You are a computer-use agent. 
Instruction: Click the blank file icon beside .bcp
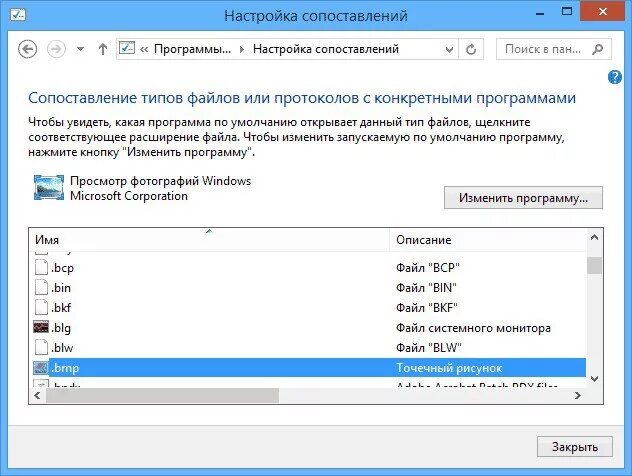(41, 267)
